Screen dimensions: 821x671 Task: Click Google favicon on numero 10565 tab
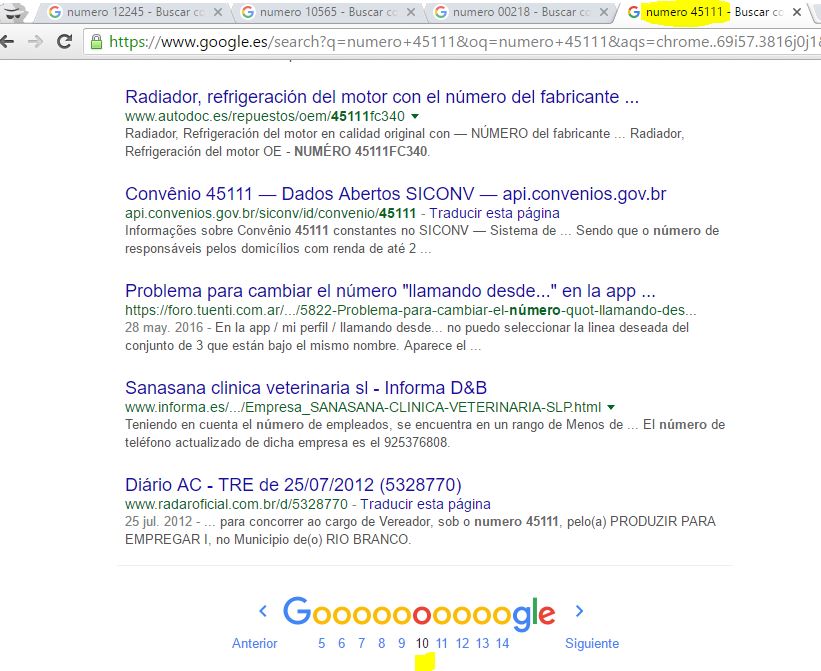[x=247, y=12]
